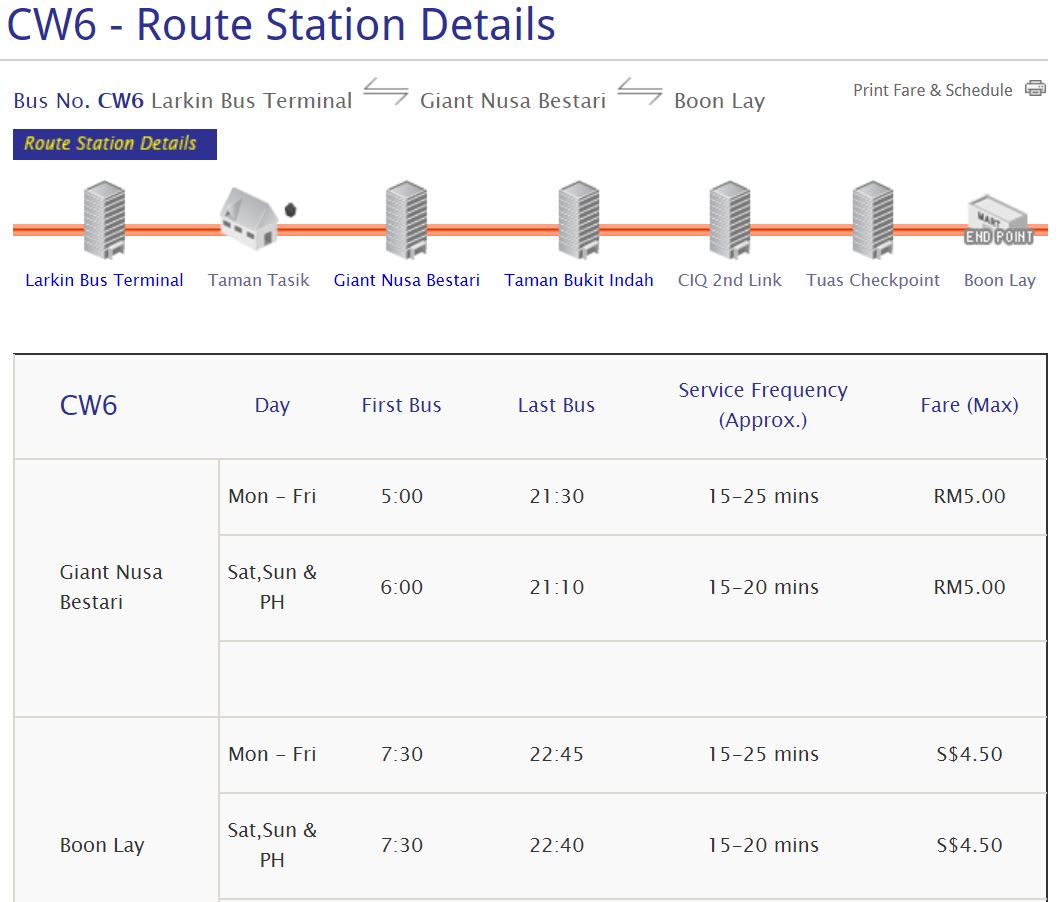The image size is (1062, 902).
Task: Click the CIQ 2nd Link building icon
Action: tap(730, 220)
